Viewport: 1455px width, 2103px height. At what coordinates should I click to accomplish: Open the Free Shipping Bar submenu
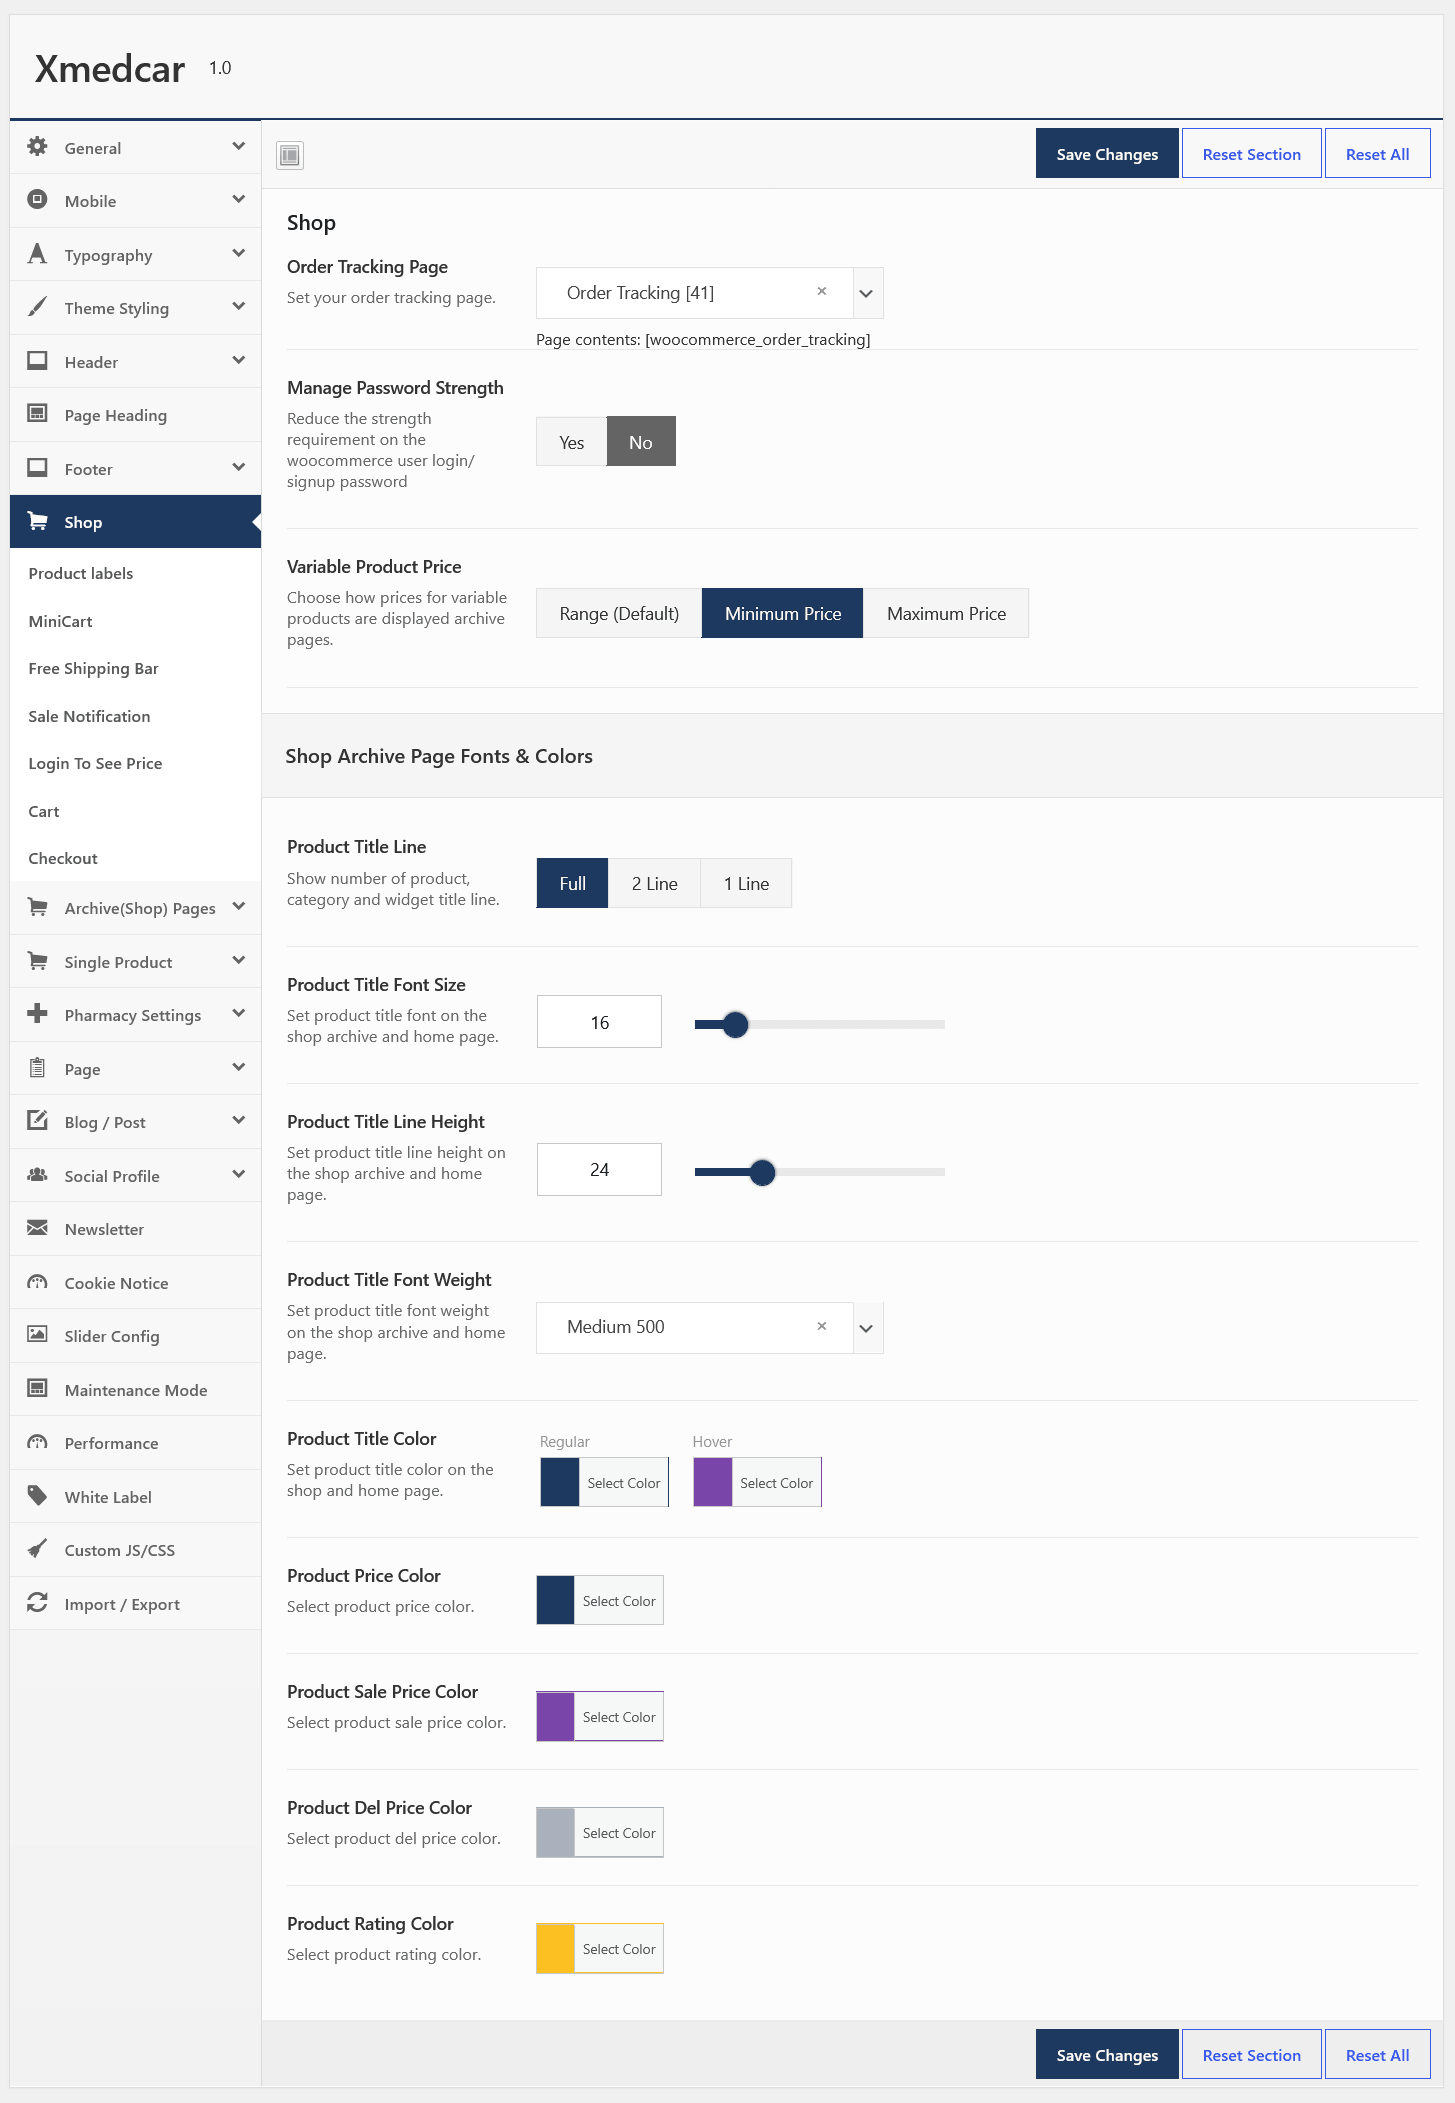pyautogui.click(x=94, y=669)
